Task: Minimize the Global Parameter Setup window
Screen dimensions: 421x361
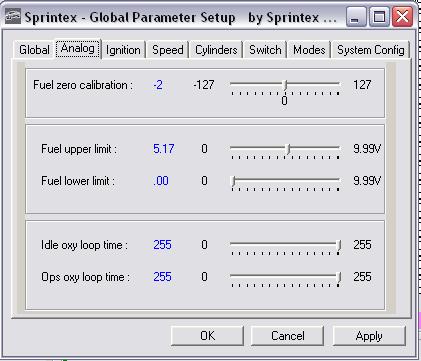Action: (356, 17)
